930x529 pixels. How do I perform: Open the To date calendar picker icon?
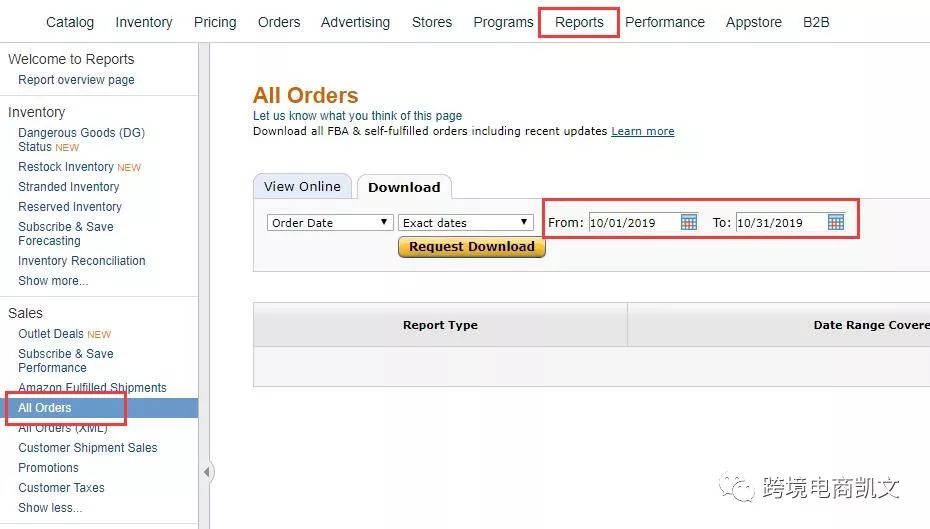tap(836, 222)
